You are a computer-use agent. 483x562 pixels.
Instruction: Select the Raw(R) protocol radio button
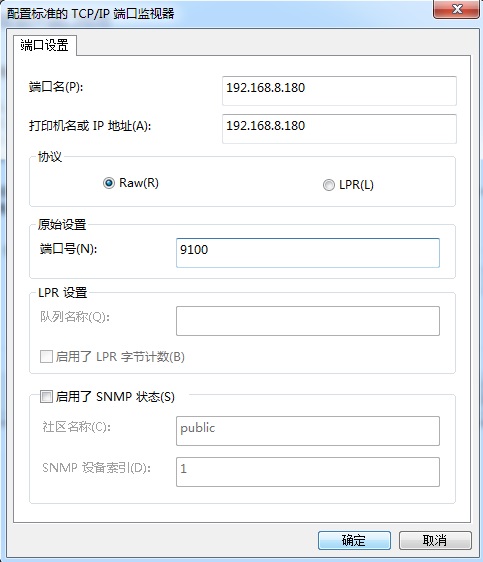[x=109, y=183]
